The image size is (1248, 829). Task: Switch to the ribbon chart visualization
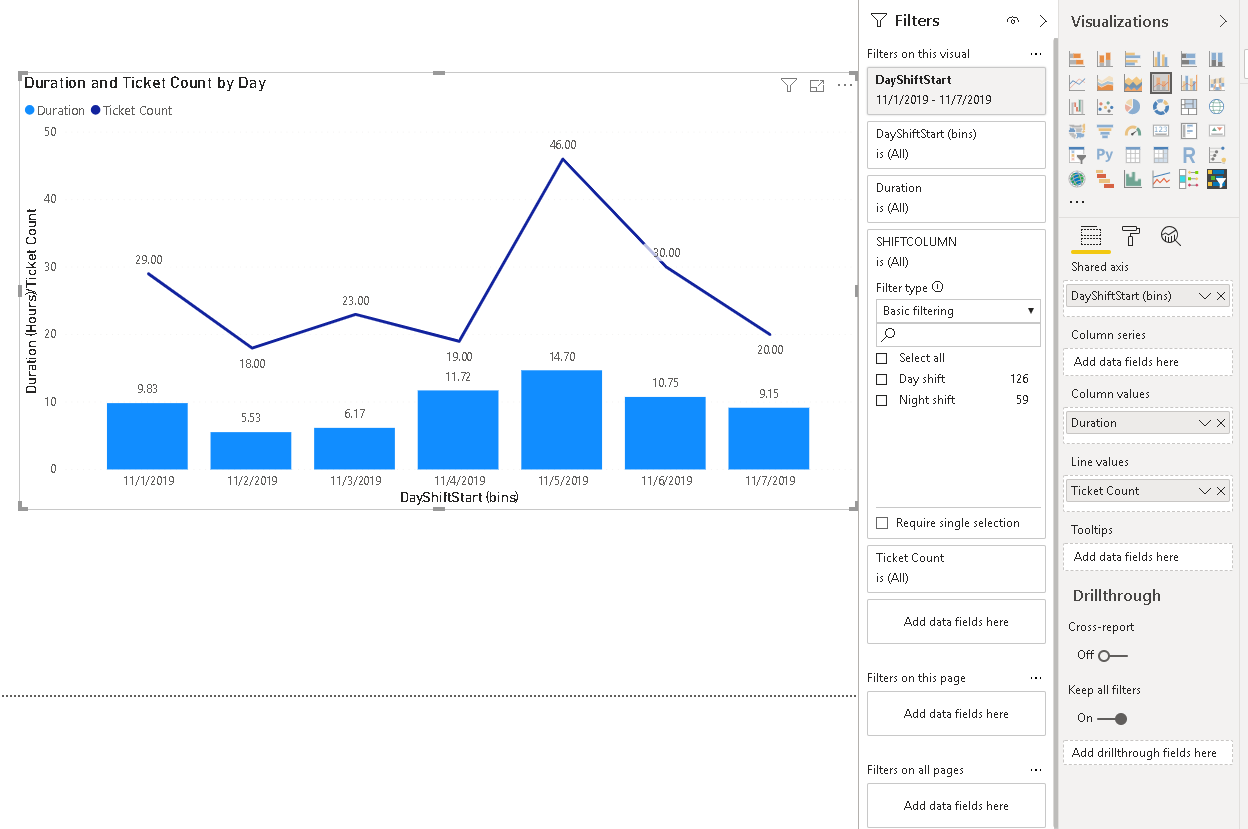pyautogui.click(x=1217, y=83)
